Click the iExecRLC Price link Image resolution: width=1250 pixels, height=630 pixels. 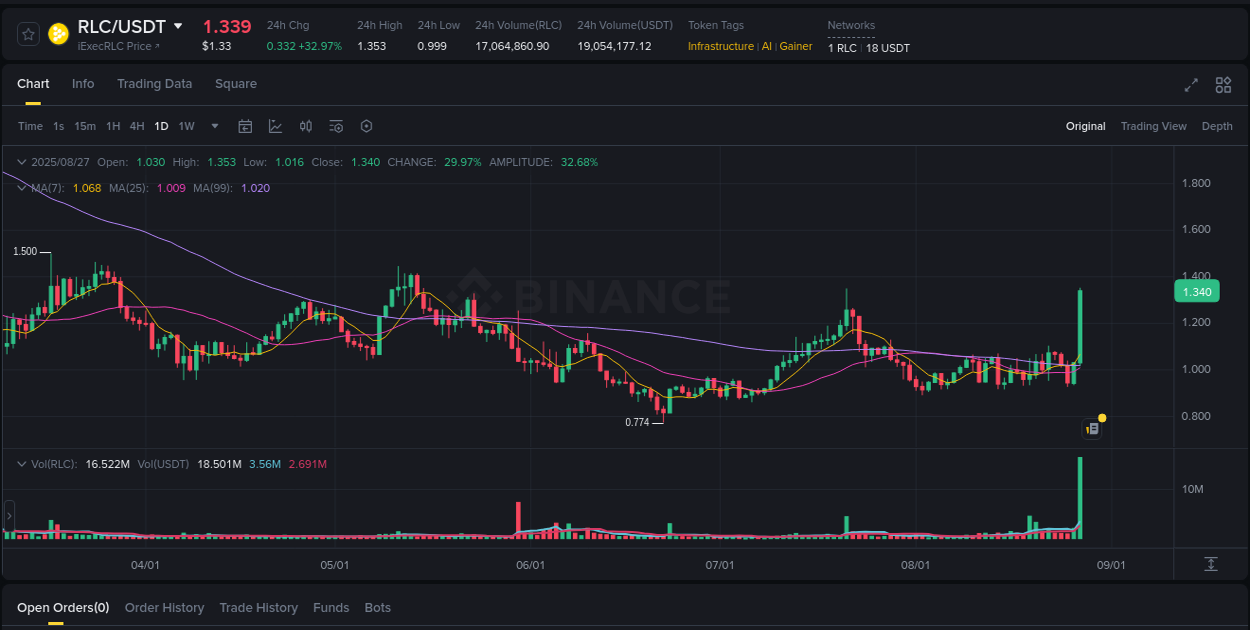tap(114, 45)
